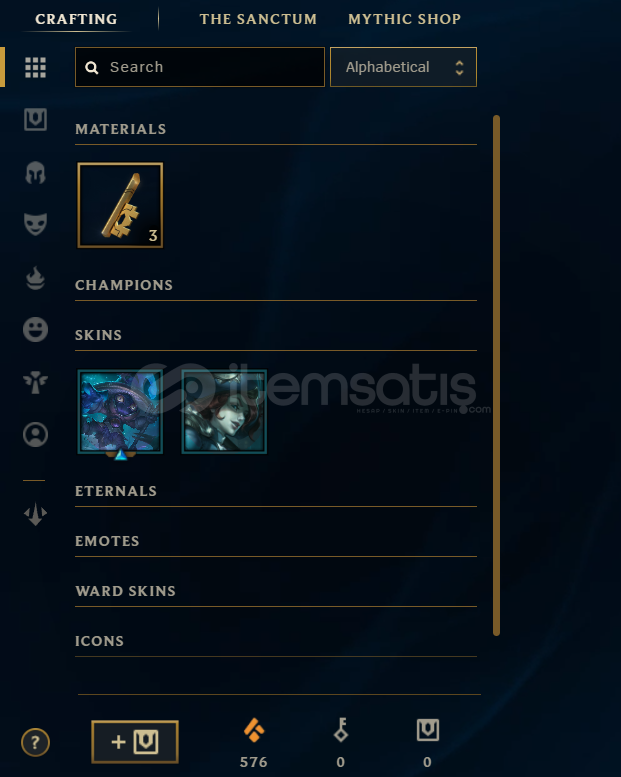Select the Hextech key material
This screenshot has width=621, height=777.
coord(120,205)
